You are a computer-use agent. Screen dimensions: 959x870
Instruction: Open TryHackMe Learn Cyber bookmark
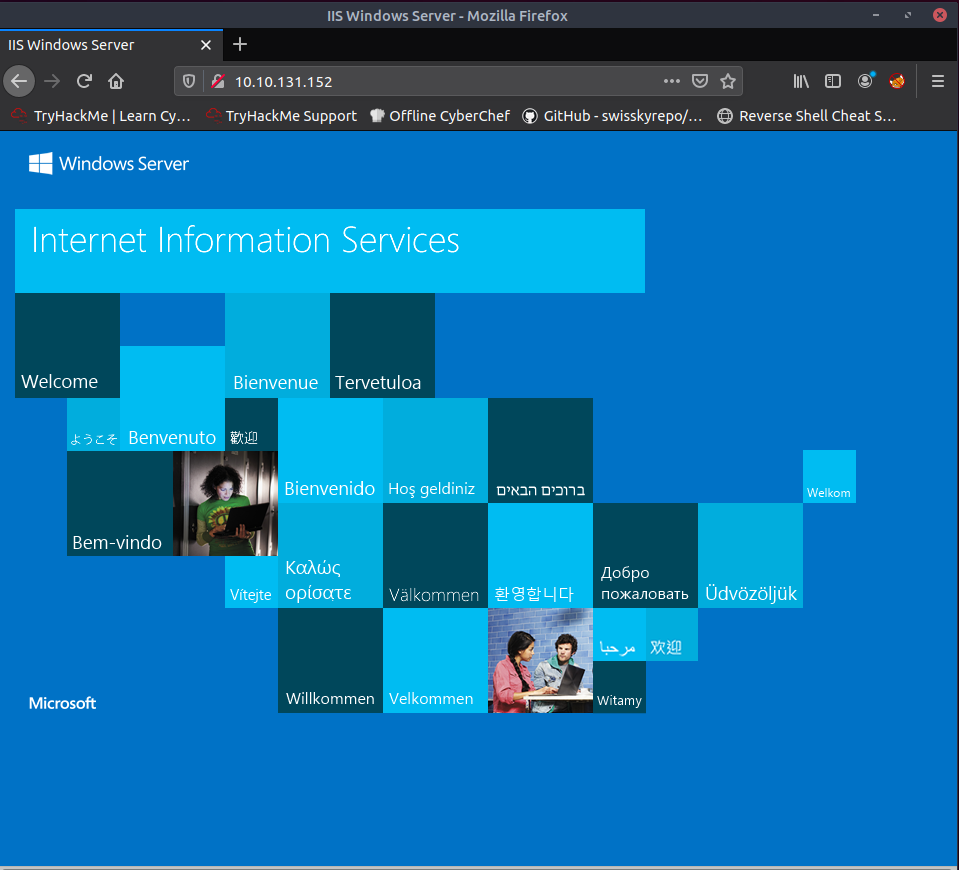pos(101,116)
